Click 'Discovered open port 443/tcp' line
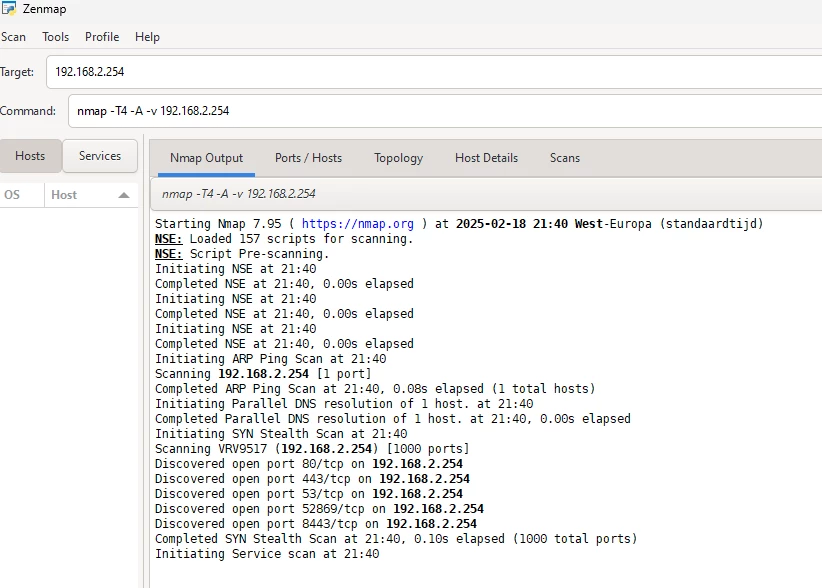The width and height of the screenshot is (822, 588). click(312, 479)
